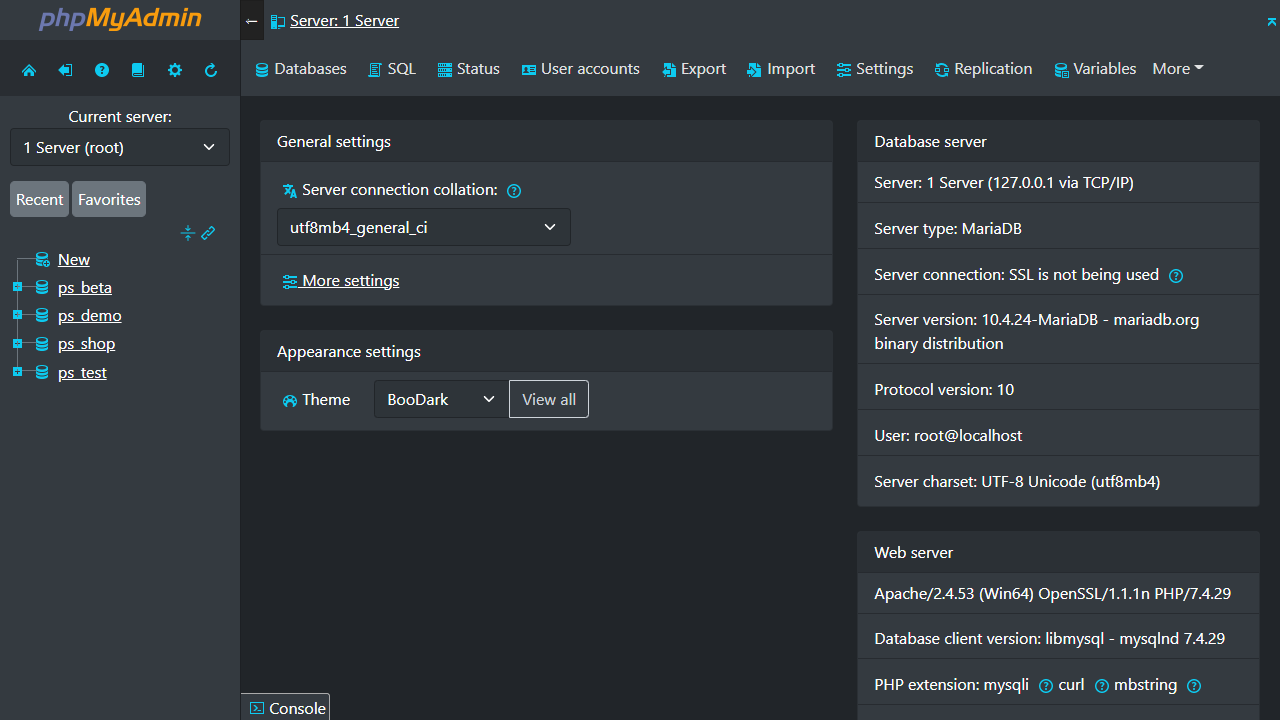Click help icon next to SSL status

click(1176, 275)
